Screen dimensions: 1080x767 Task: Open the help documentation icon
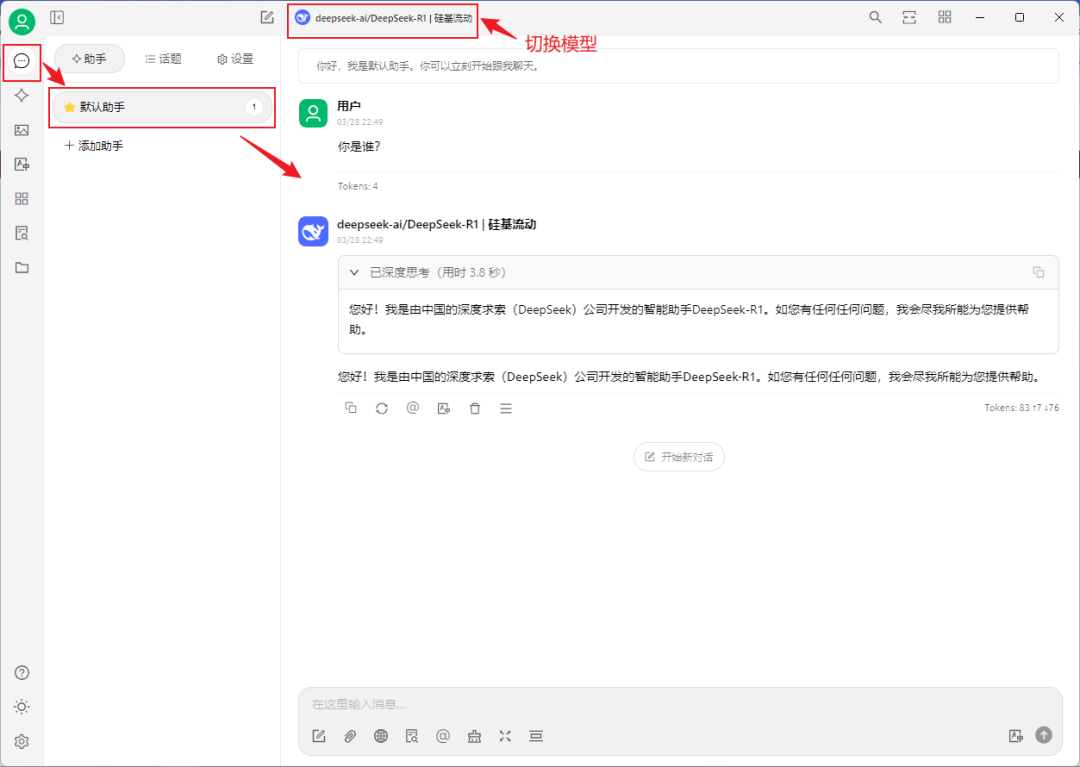coord(22,673)
